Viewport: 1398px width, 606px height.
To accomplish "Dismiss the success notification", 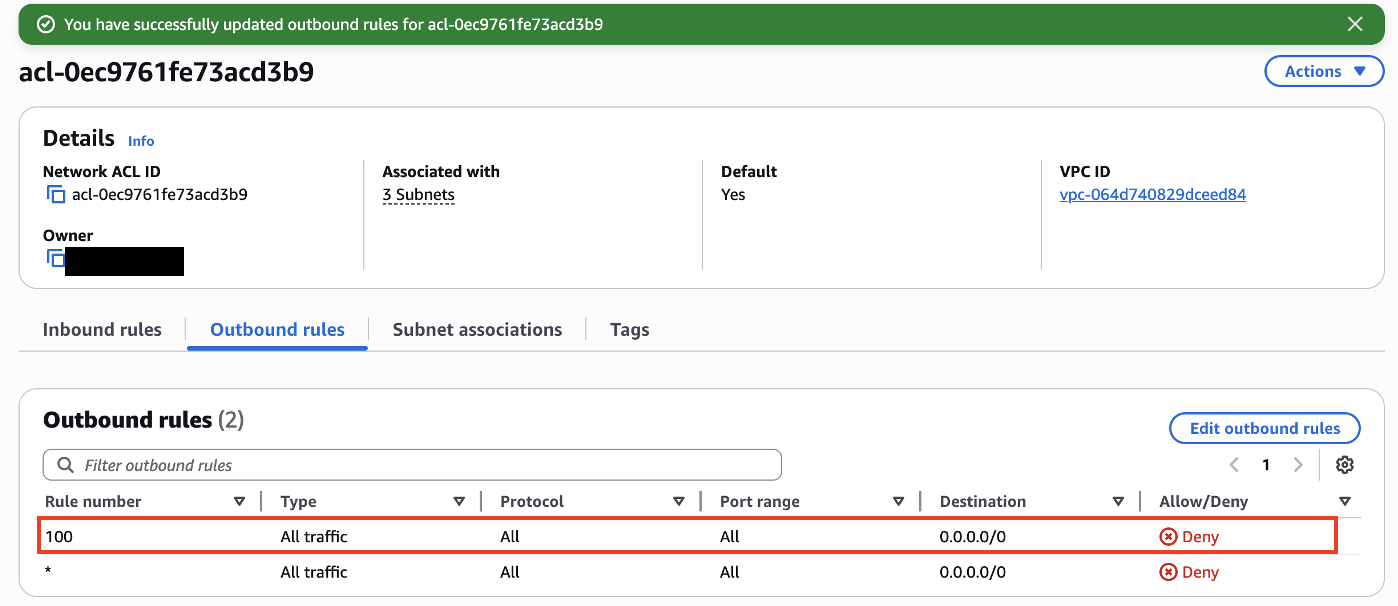I will click(1355, 23).
